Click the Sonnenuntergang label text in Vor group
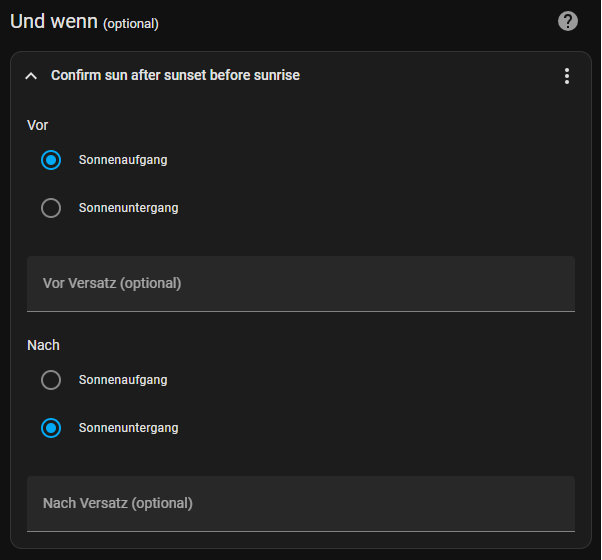Screen dimensions: 602x560 tap(128, 208)
